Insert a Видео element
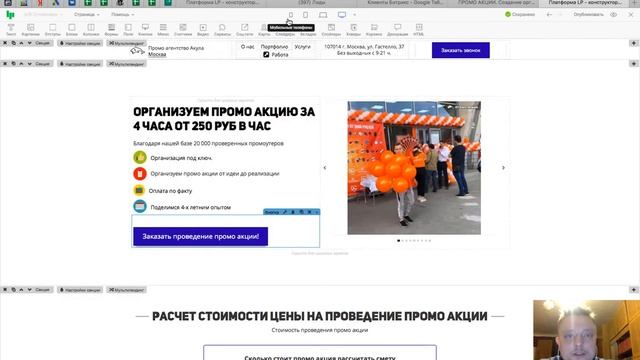The width and height of the screenshot is (640, 360). [x=203, y=30]
